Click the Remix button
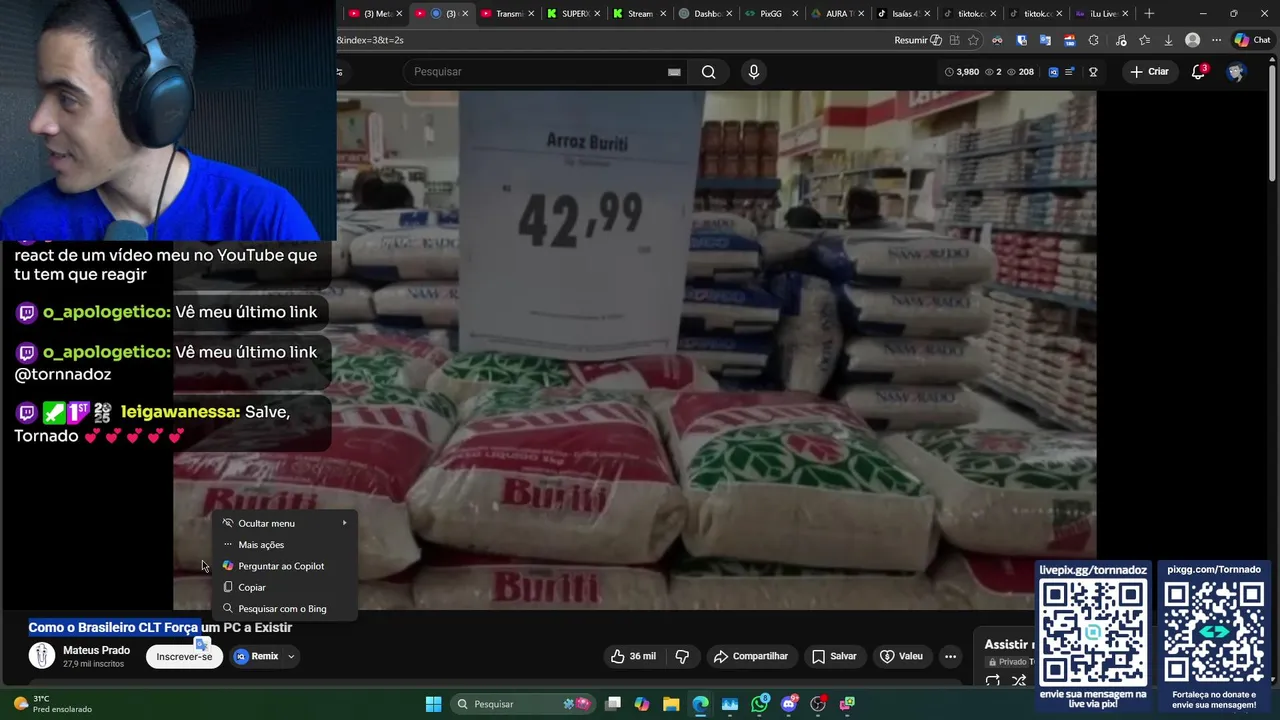The width and height of the screenshot is (1280, 720). pos(257,657)
